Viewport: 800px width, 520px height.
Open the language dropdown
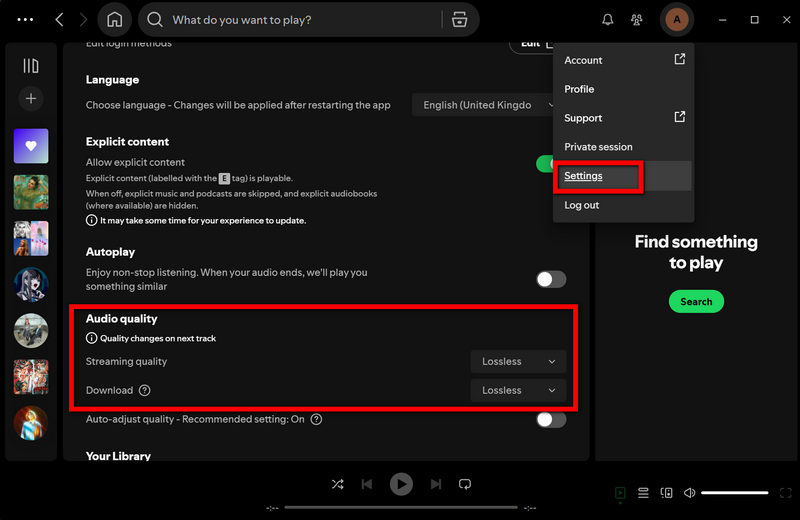pos(483,105)
